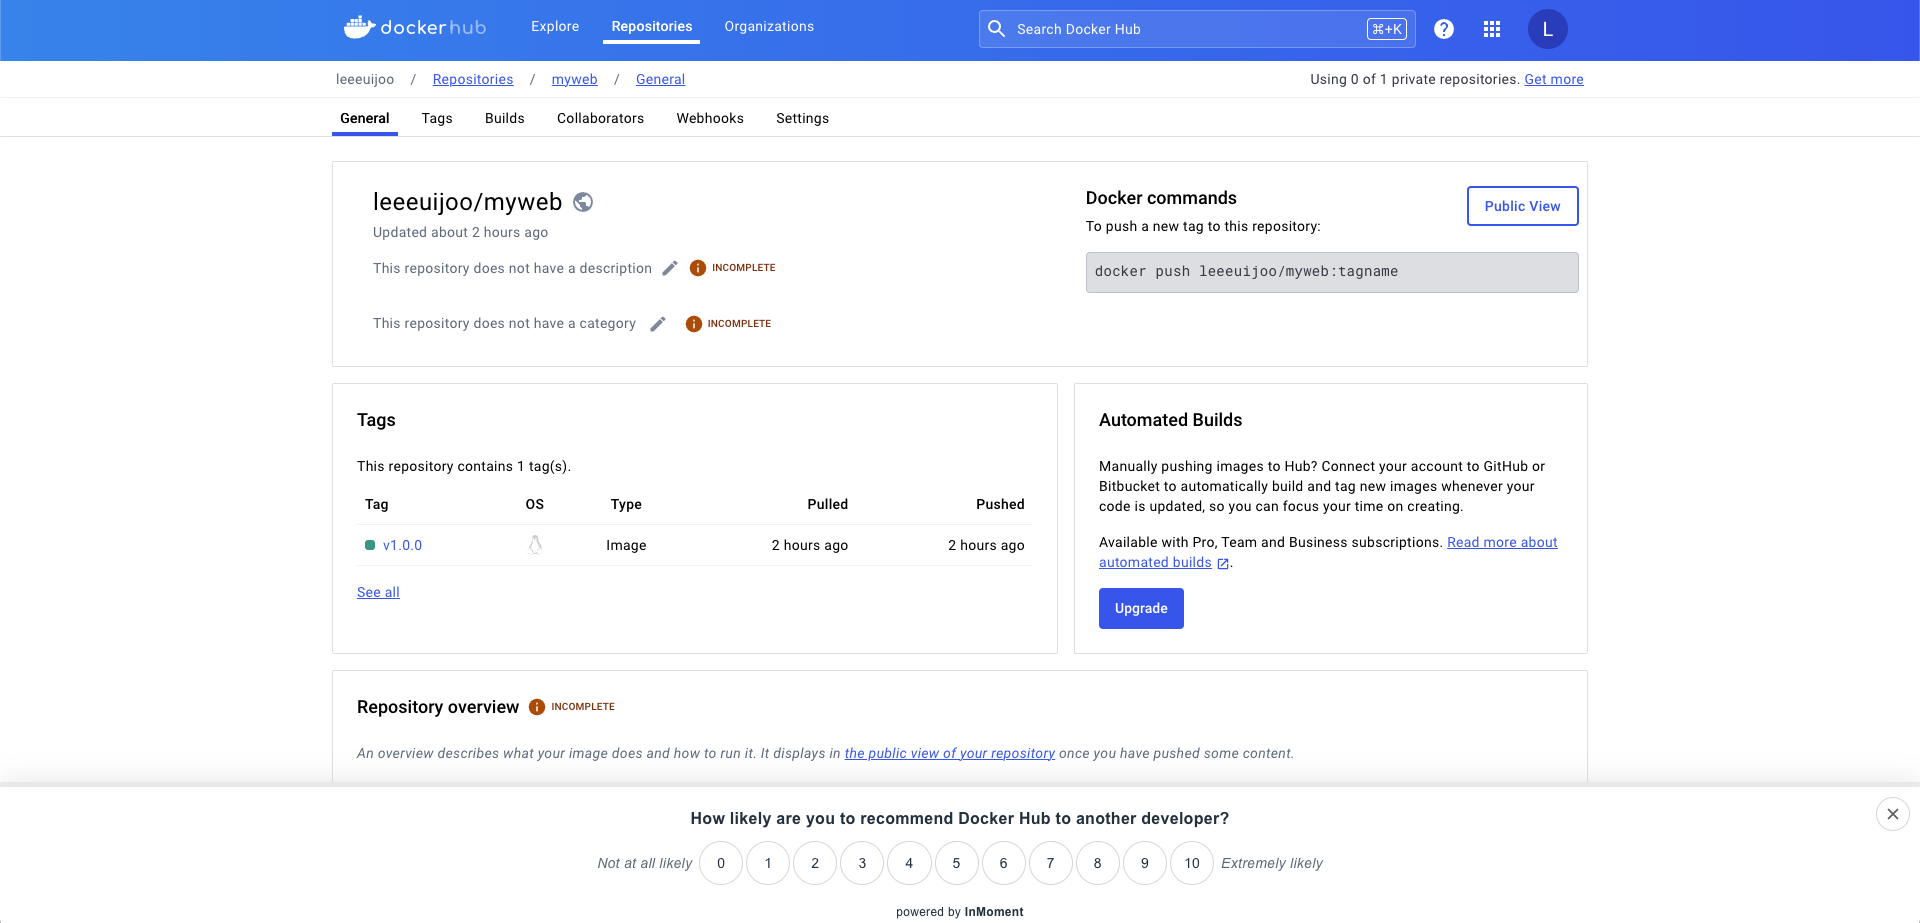Click the ⌘+K shortcut badge
1920x923 pixels.
click(1386, 29)
